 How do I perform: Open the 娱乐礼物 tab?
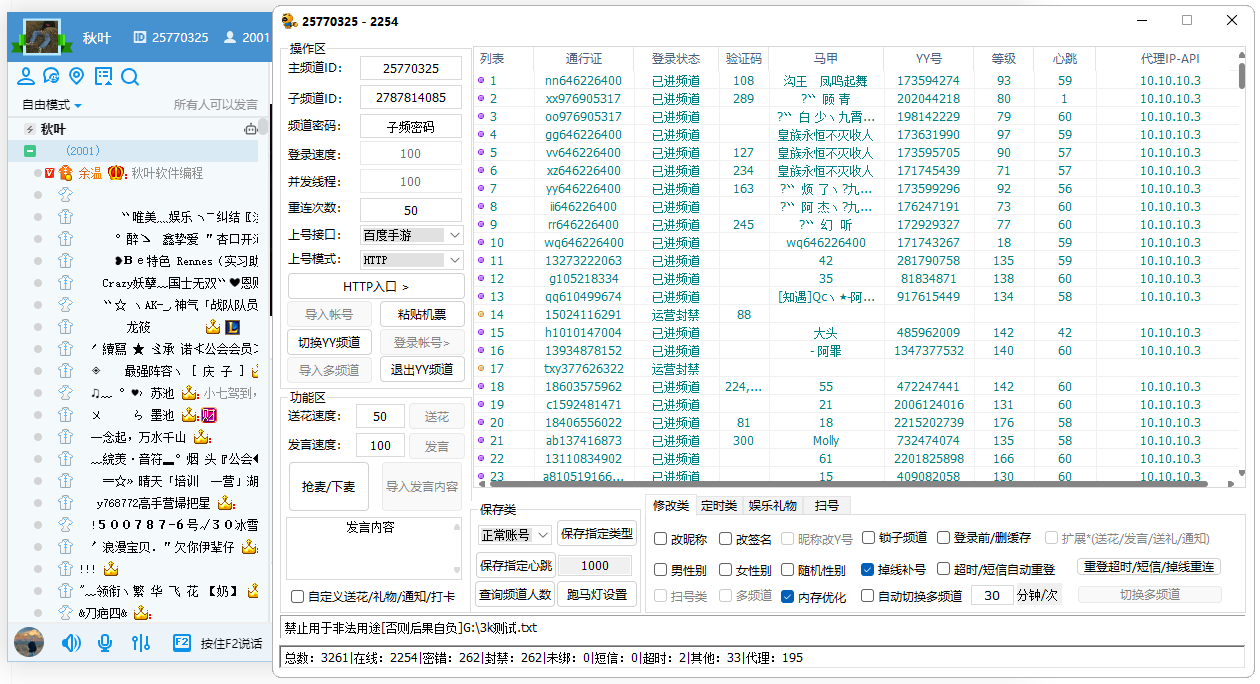[773, 506]
